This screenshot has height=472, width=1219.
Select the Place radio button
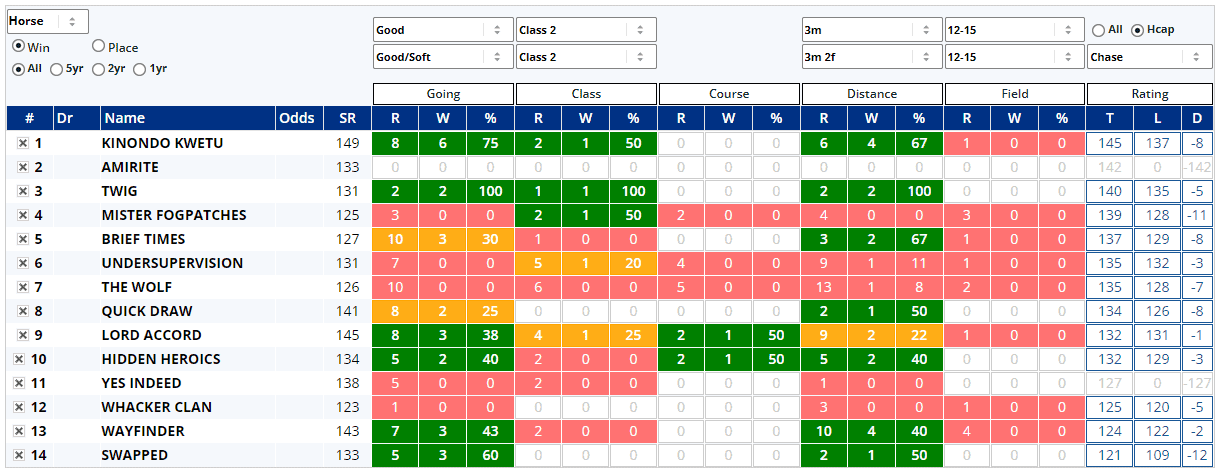click(98, 46)
